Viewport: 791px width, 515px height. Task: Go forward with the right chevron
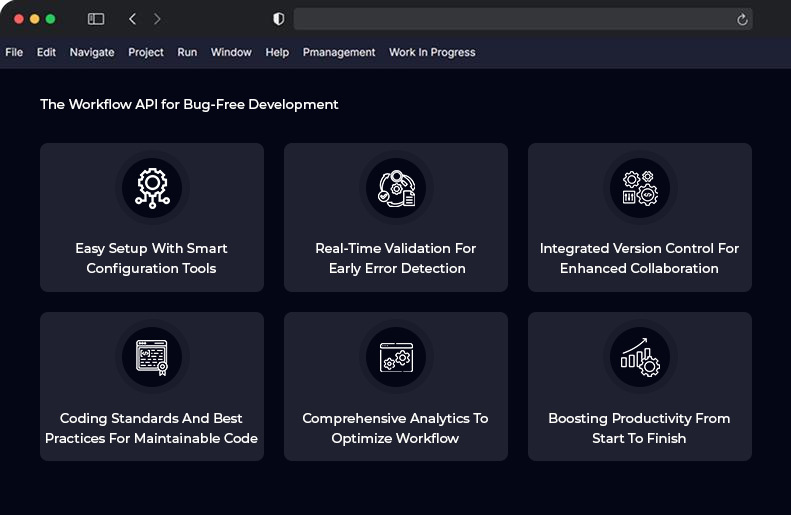157,19
